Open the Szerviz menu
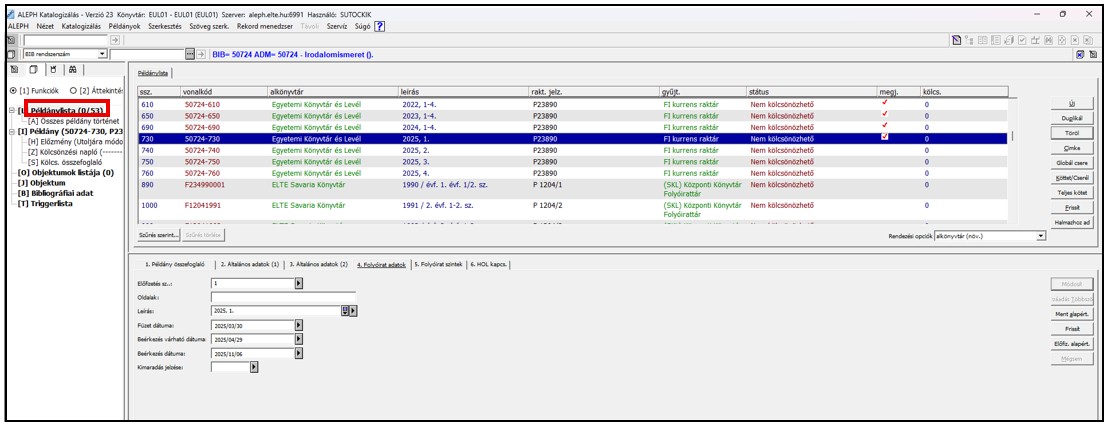1107x425 pixels. [x=336, y=26]
